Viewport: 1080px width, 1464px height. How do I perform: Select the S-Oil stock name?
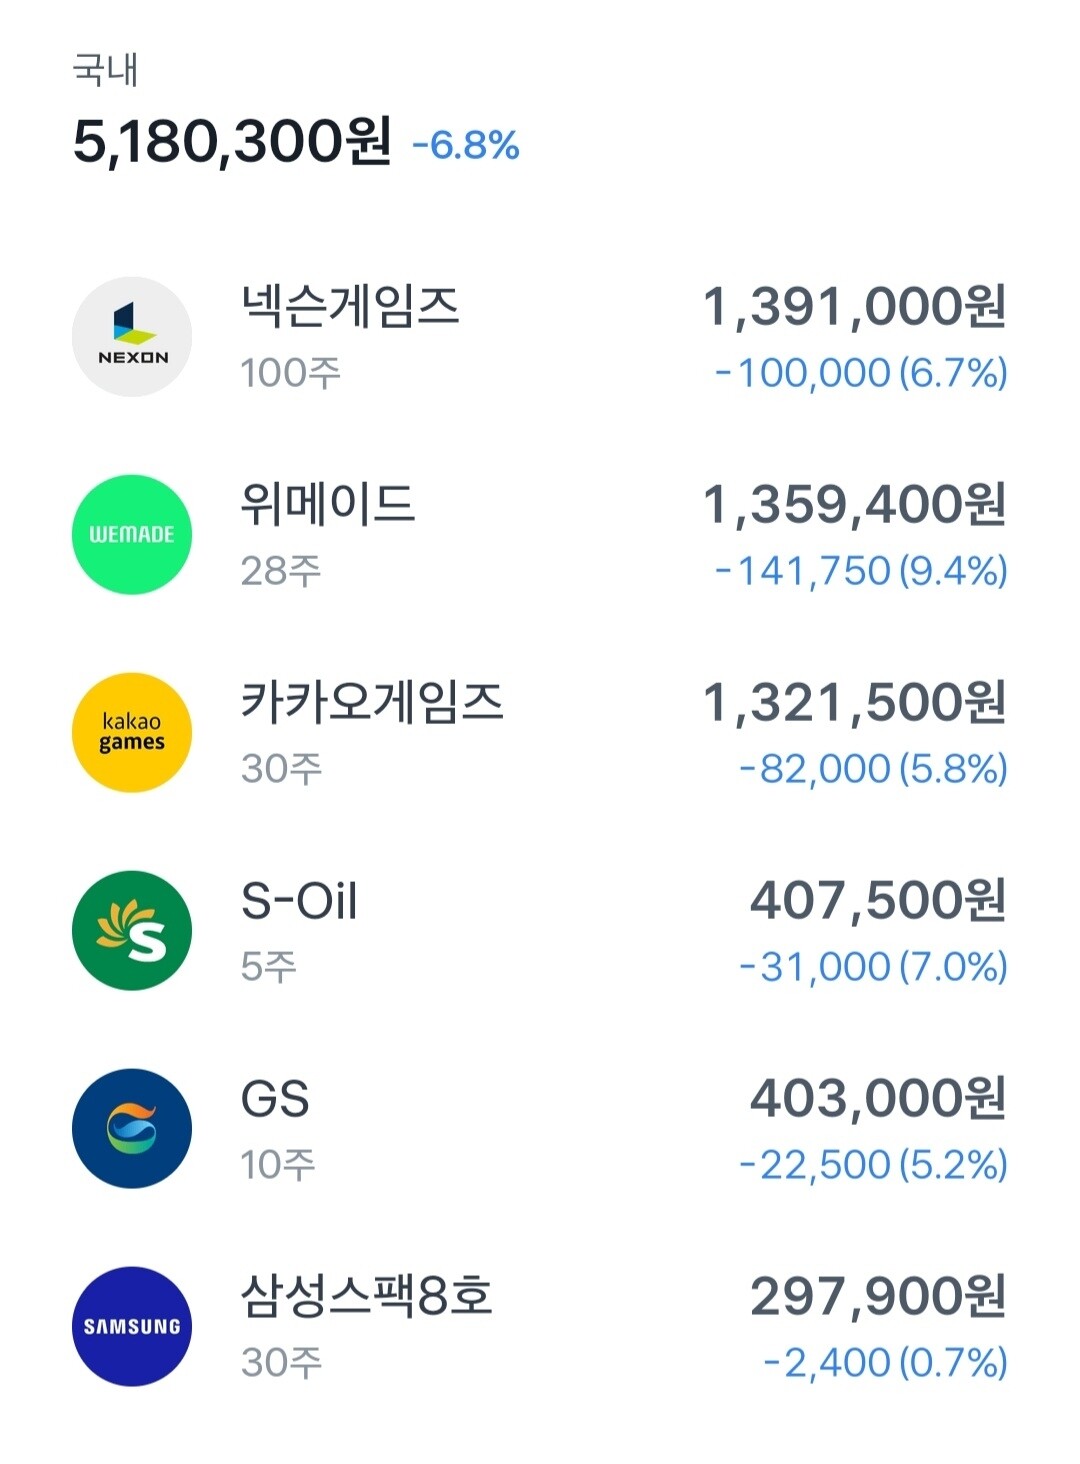pos(299,901)
